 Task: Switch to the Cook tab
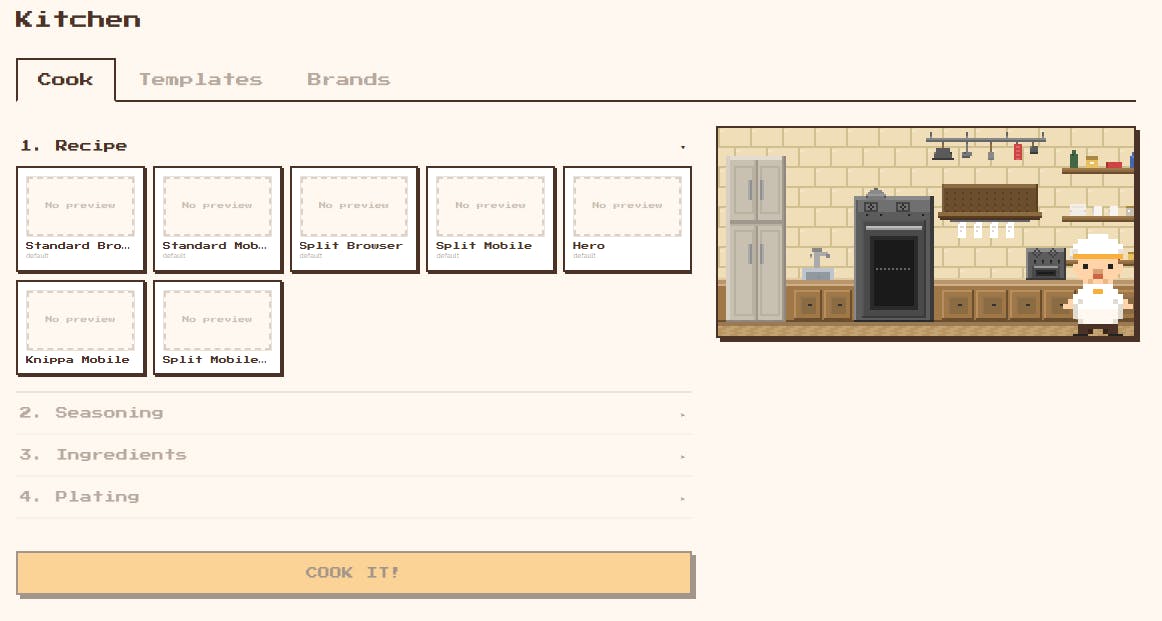[x=66, y=79]
